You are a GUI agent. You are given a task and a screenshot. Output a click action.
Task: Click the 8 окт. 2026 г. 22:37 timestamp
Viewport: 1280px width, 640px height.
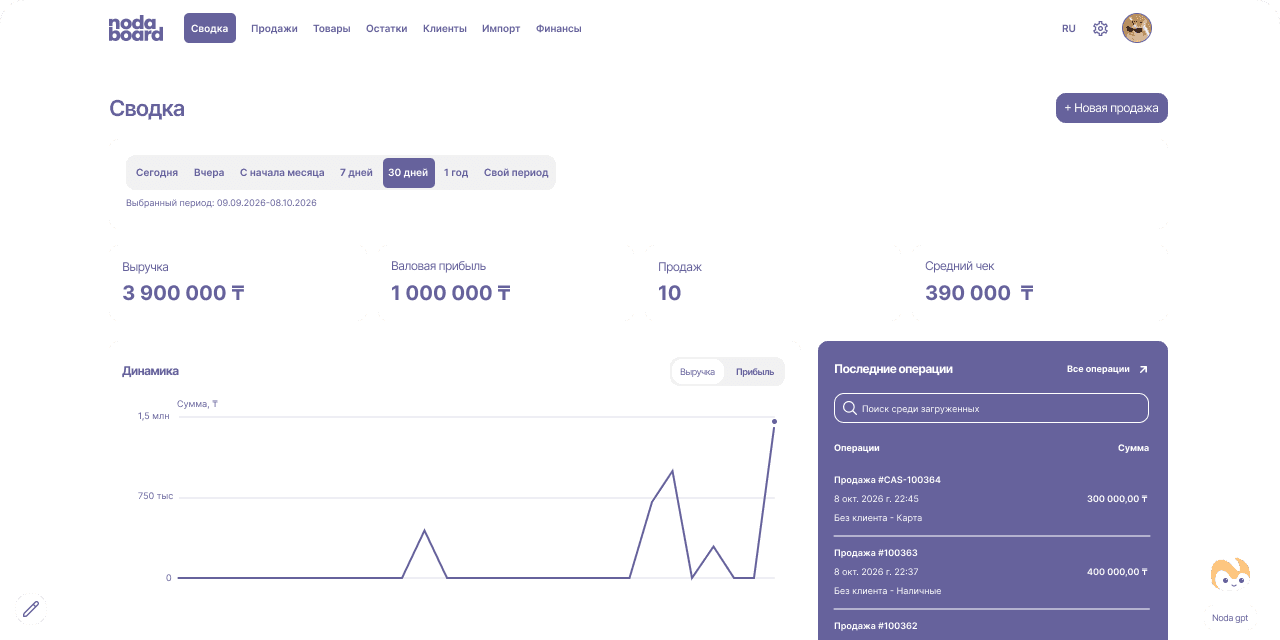pyautogui.click(x=876, y=572)
